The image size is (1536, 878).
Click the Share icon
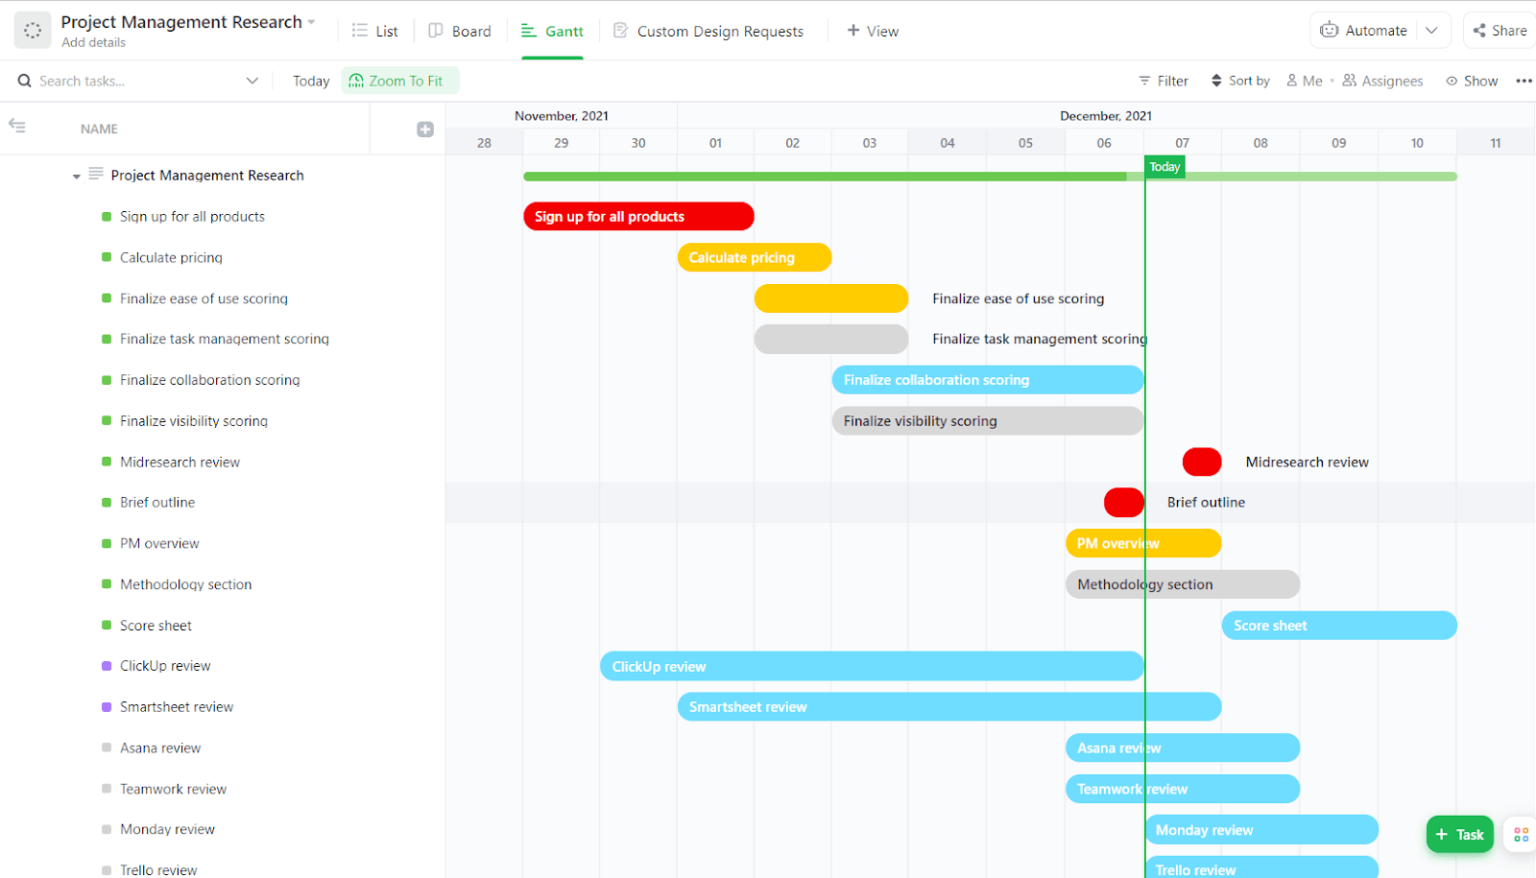[1477, 30]
